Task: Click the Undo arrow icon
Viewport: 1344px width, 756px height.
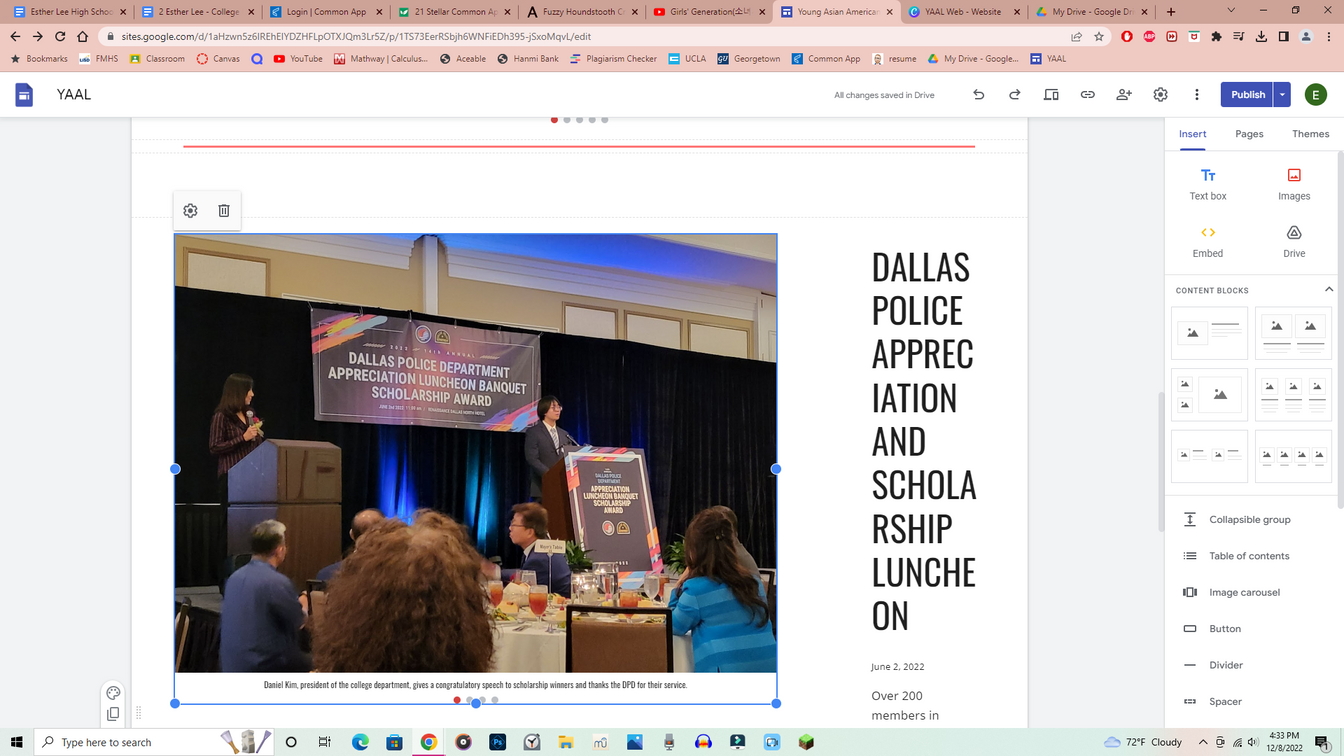Action: click(978, 95)
